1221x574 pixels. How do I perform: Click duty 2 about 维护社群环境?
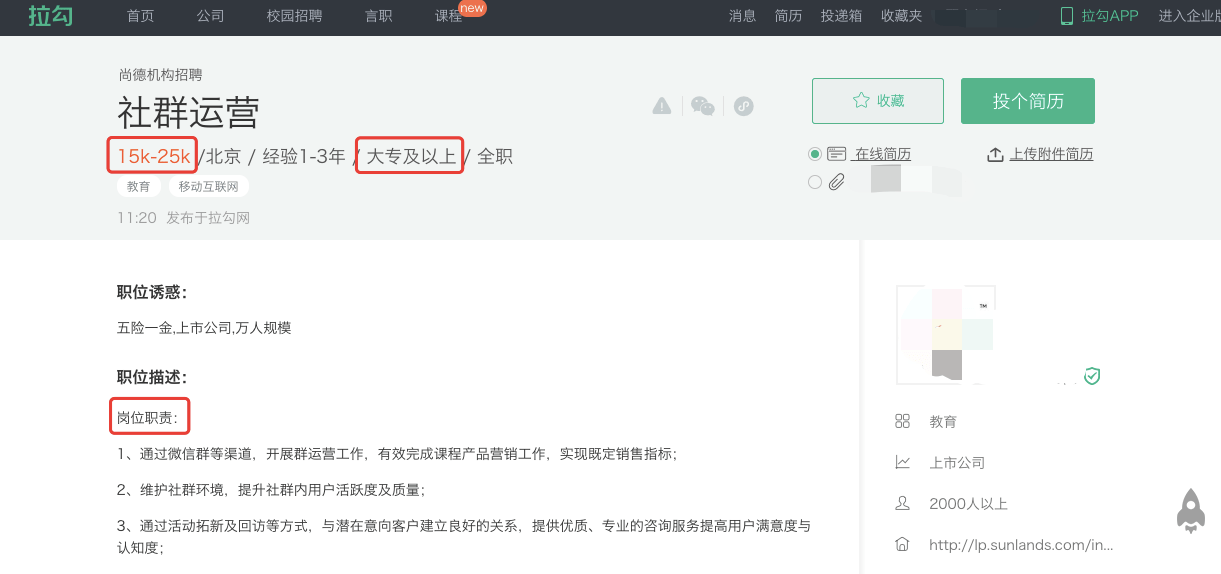point(271,490)
